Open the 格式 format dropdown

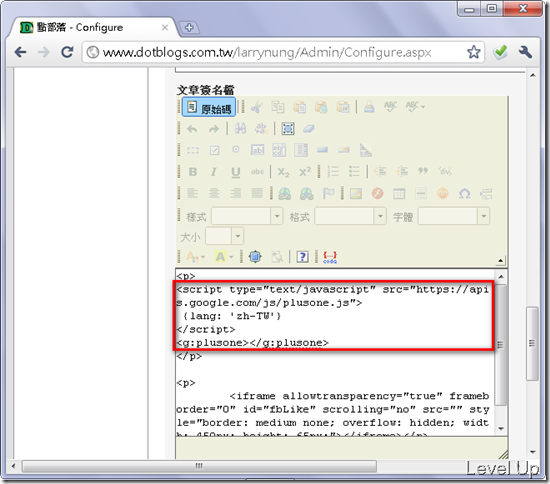(350, 216)
